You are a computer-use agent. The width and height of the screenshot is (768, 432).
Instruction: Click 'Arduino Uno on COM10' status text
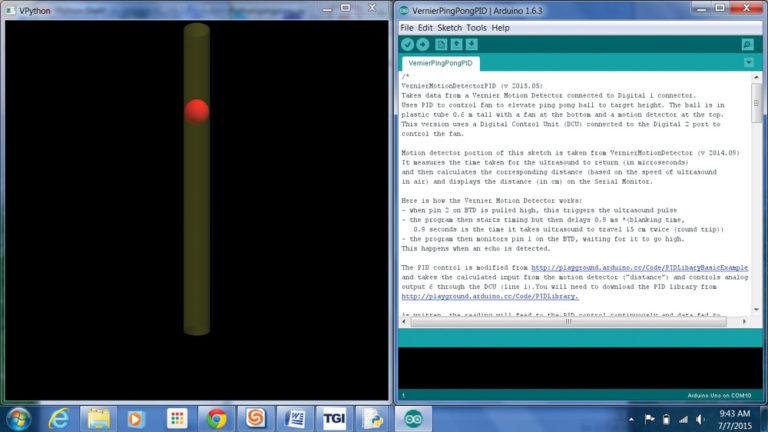(719, 395)
